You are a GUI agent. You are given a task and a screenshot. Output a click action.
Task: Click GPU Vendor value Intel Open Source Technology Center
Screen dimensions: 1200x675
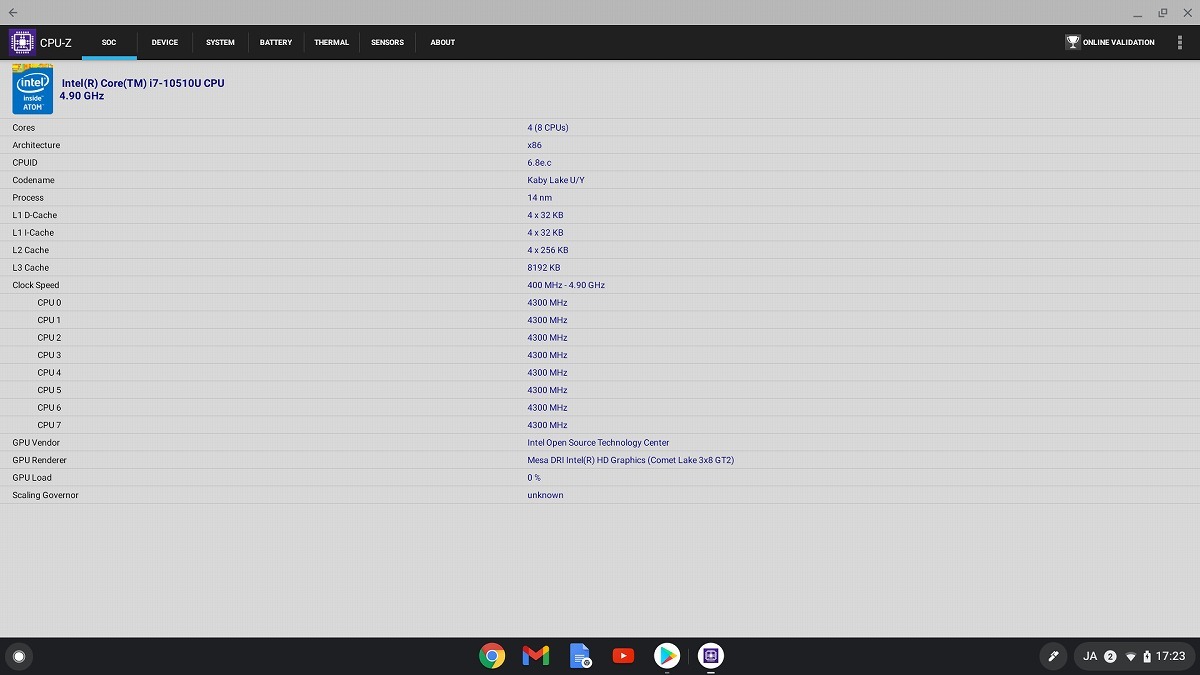[598, 443]
